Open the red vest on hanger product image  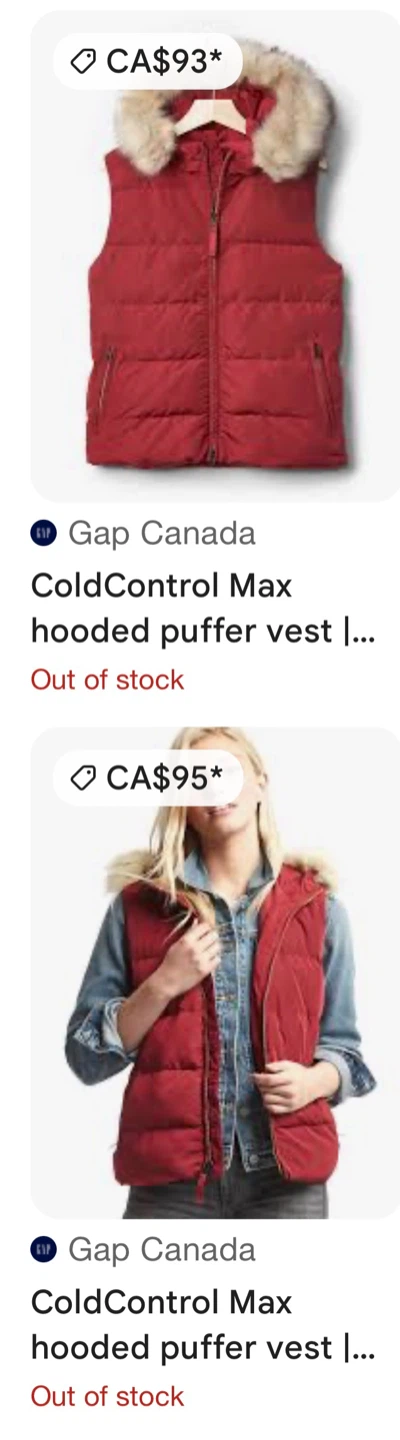click(215, 256)
